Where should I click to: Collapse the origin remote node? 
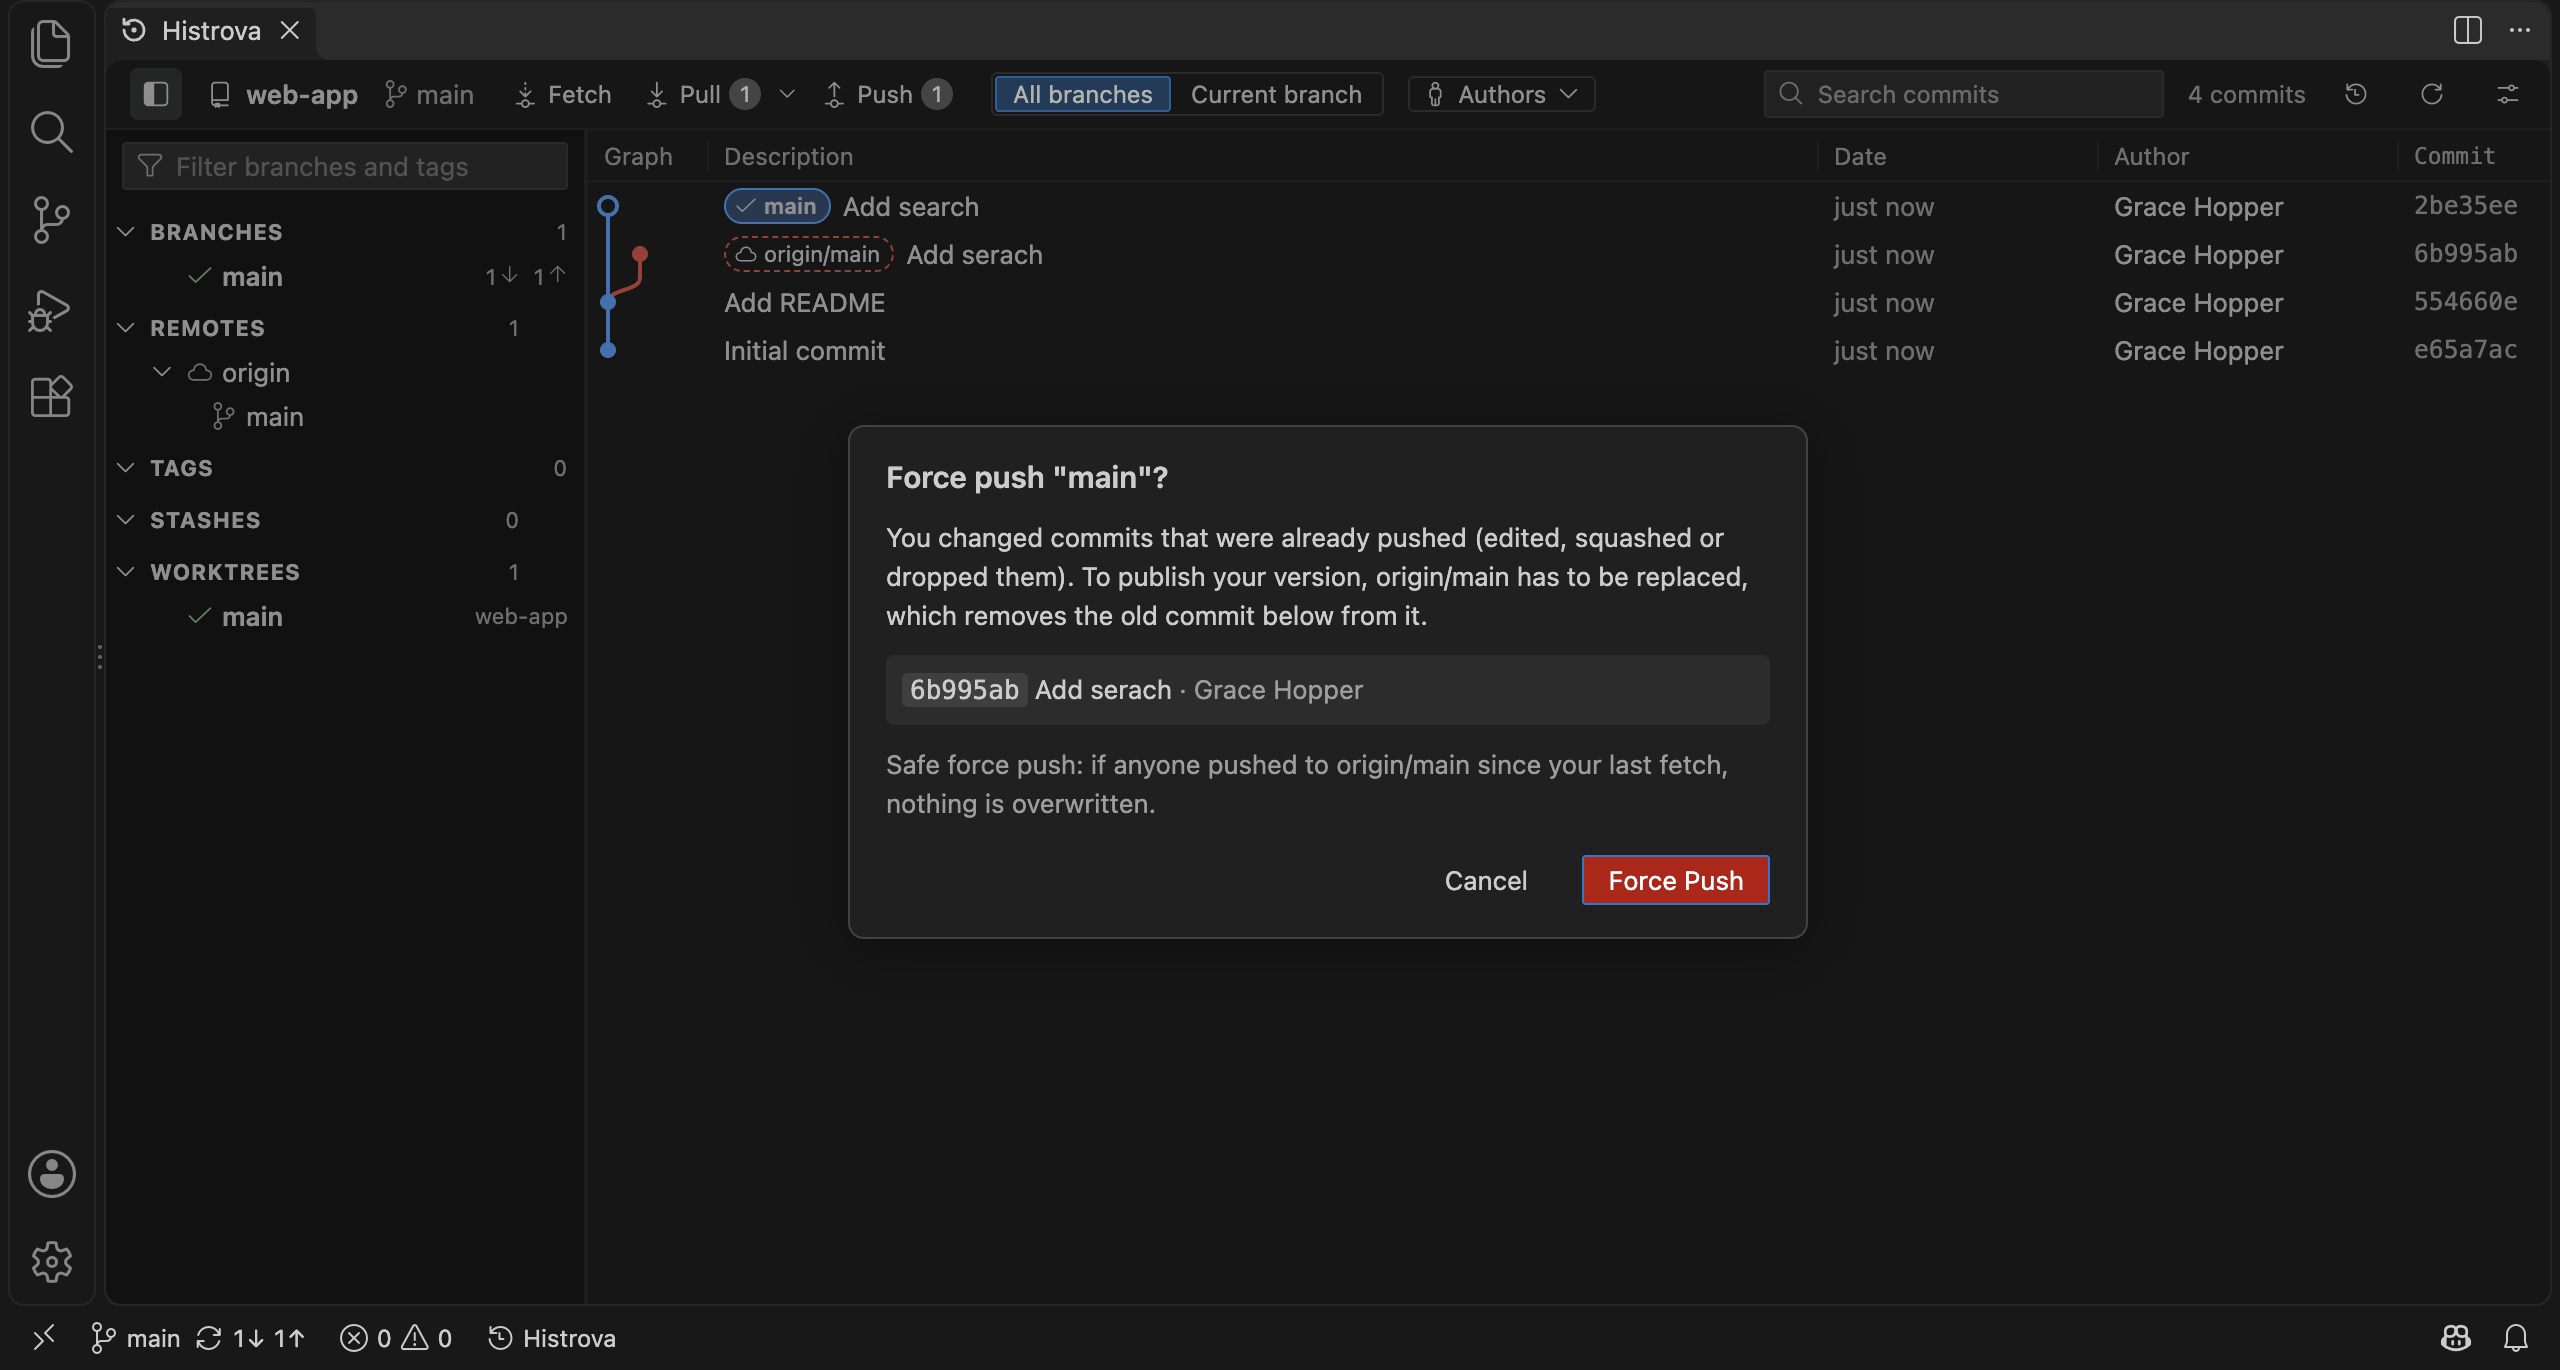click(x=162, y=372)
